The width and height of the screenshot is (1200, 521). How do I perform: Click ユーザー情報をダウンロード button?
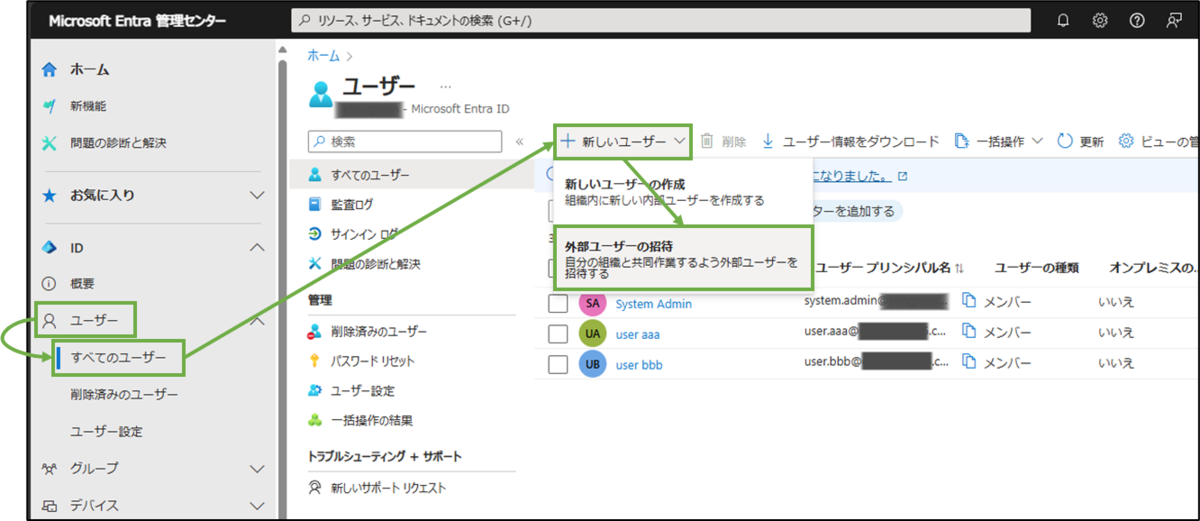(x=850, y=141)
